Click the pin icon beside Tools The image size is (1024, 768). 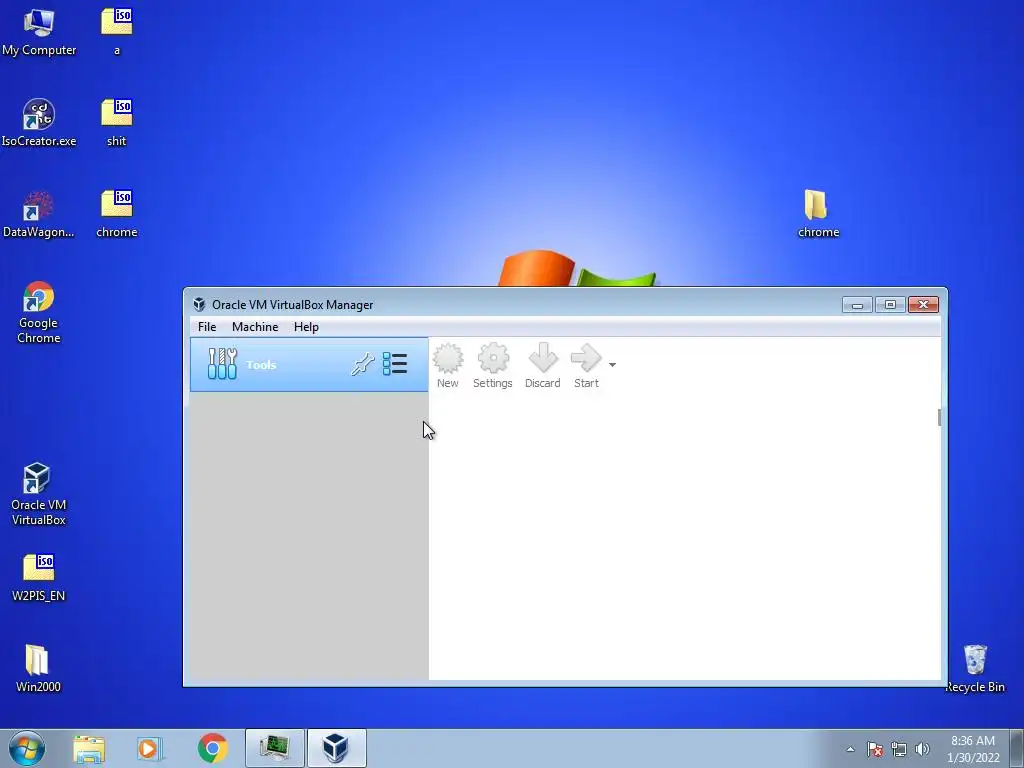362,364
